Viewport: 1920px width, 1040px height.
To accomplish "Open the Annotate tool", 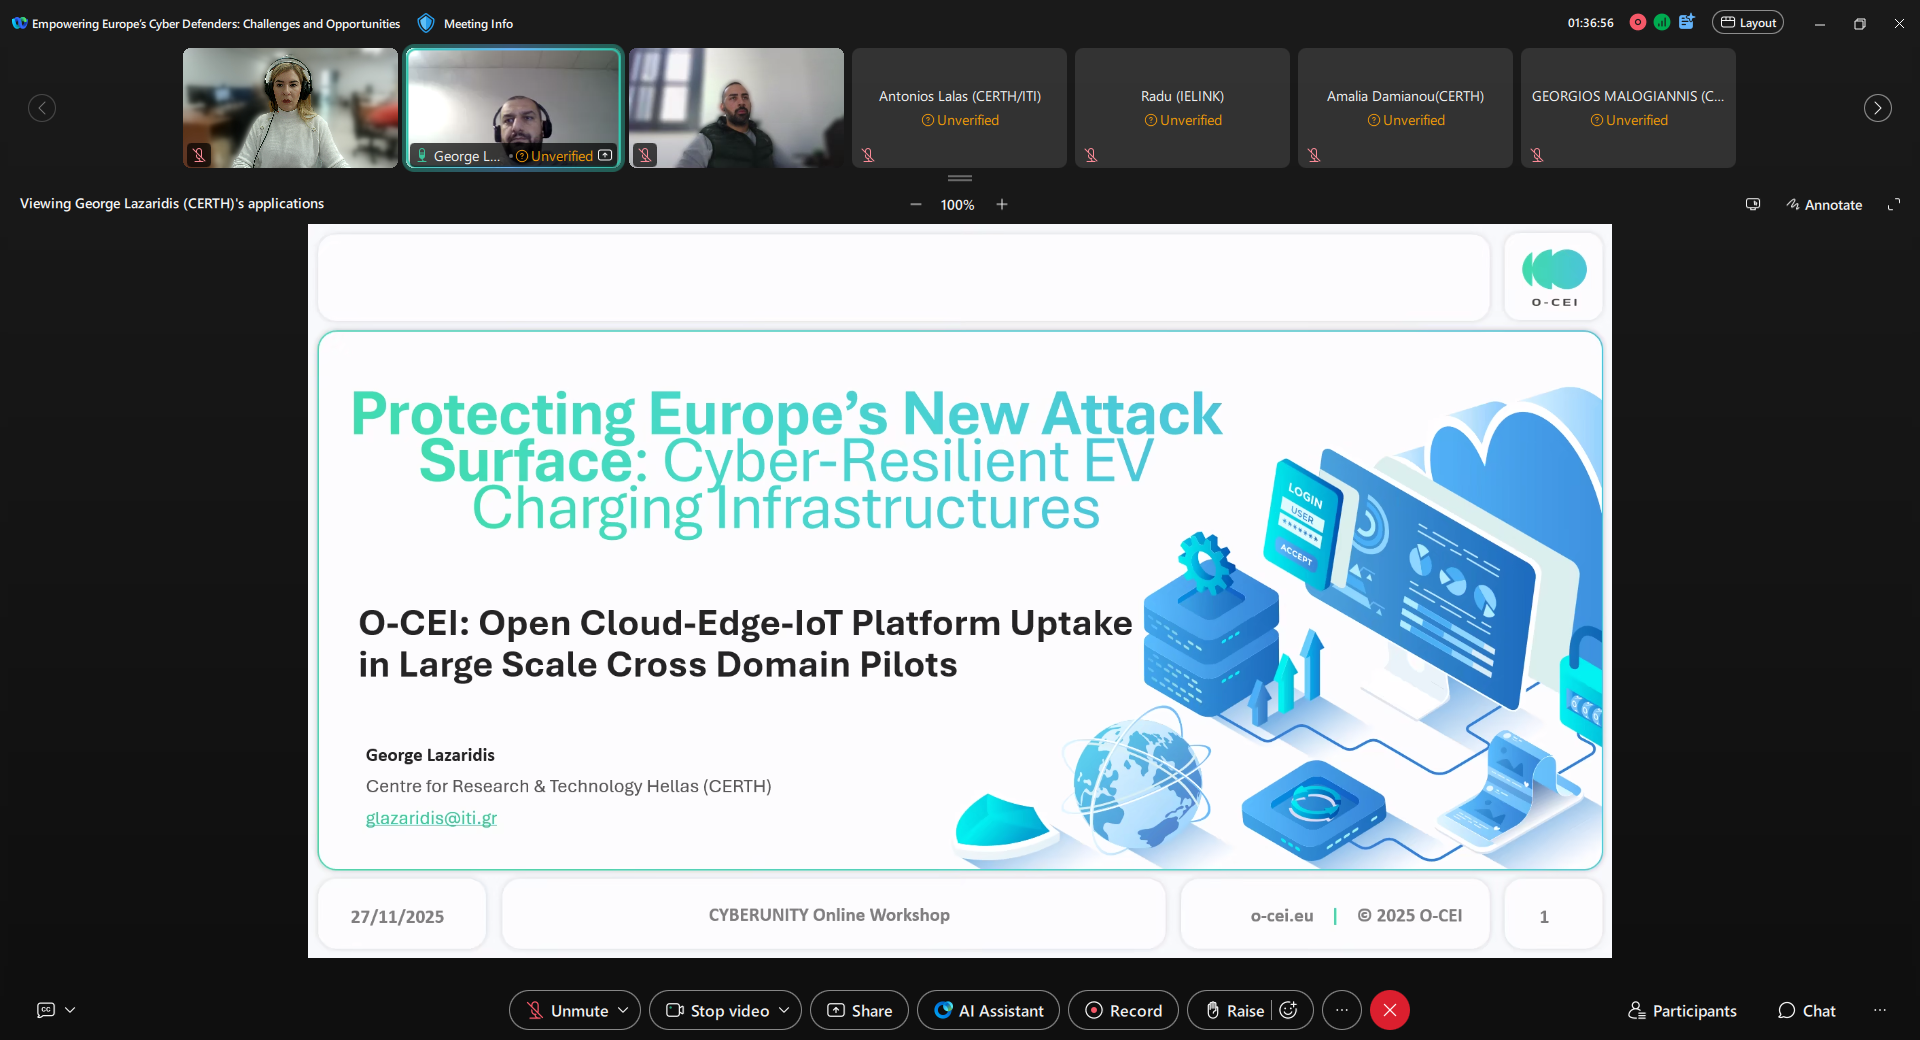I will point(1824,204).
